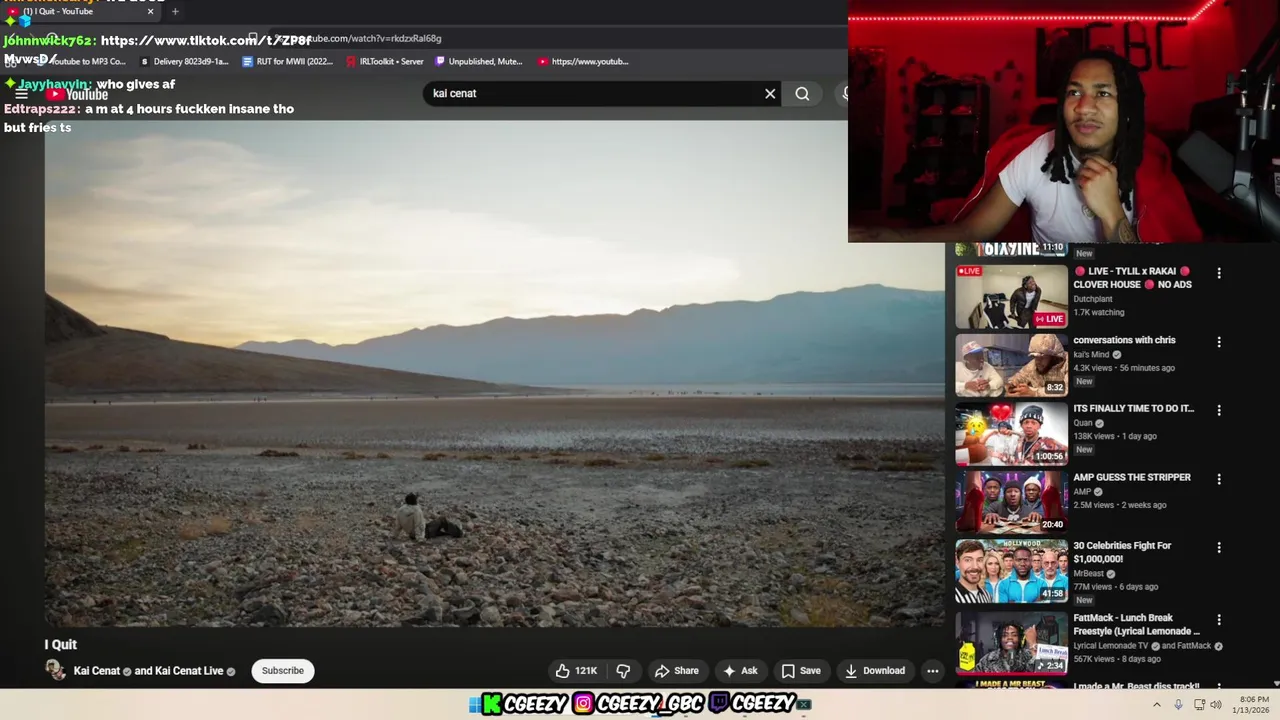Open '30 Celebrities Fight For $1,000,000!' thumbnail

1011,571
